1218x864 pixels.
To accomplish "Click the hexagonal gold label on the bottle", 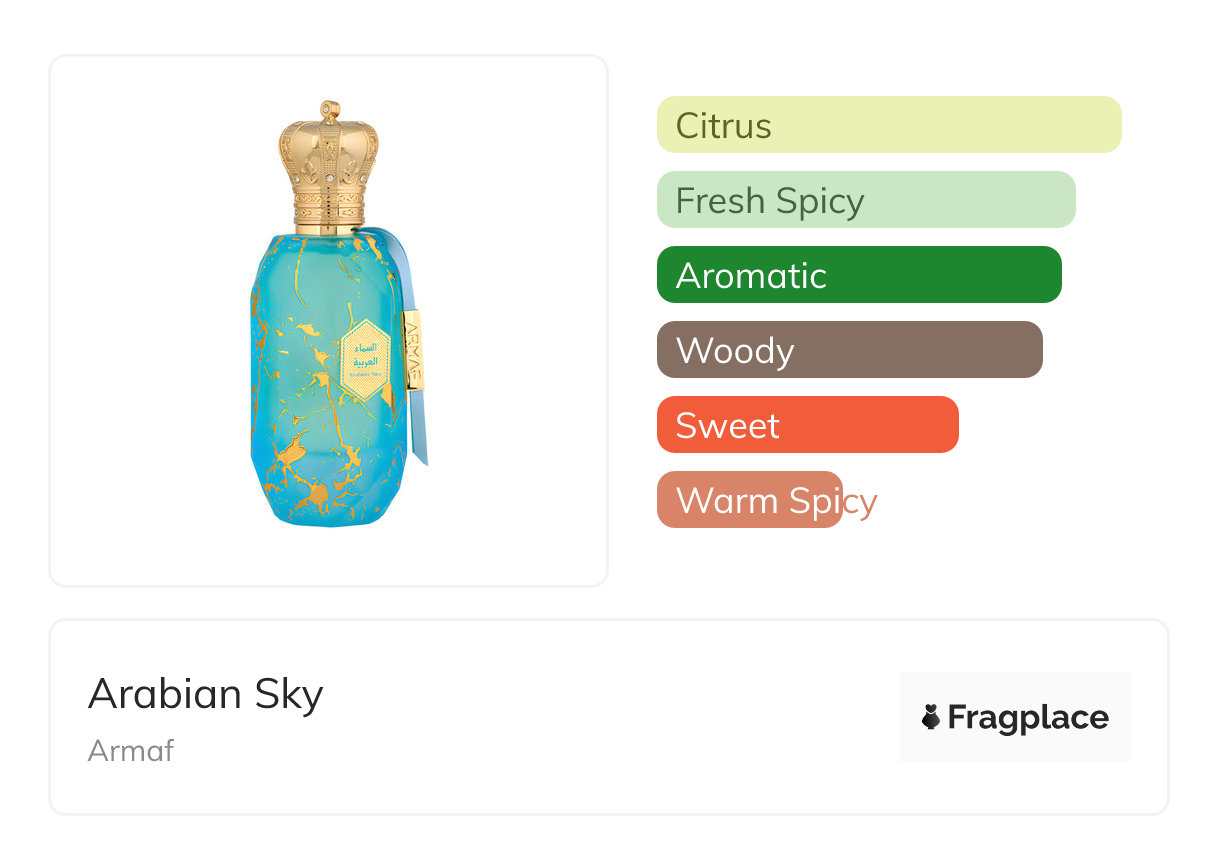I will pyautogui.click(x=366, y=357).
